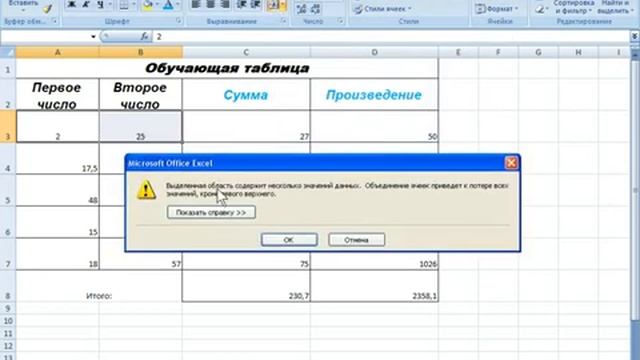Open the Merge and Center dropdown arrow
This screenshot has height=360, width=640.
coord(283,4)
